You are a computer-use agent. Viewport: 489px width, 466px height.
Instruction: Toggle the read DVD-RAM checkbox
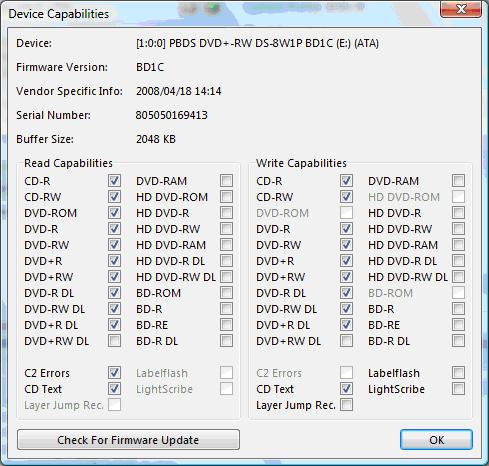click(226, 181)
